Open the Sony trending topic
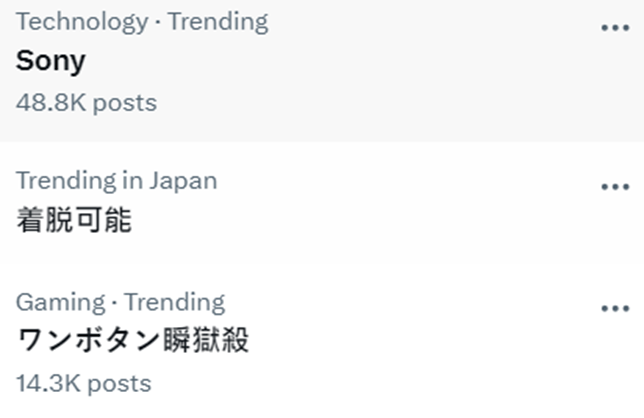The image size is (644, 418). point(51,60)
